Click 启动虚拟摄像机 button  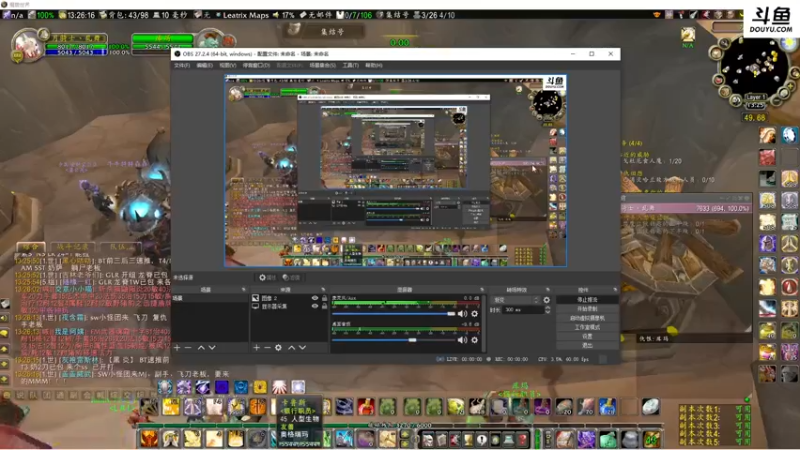(x=587, y=318)
